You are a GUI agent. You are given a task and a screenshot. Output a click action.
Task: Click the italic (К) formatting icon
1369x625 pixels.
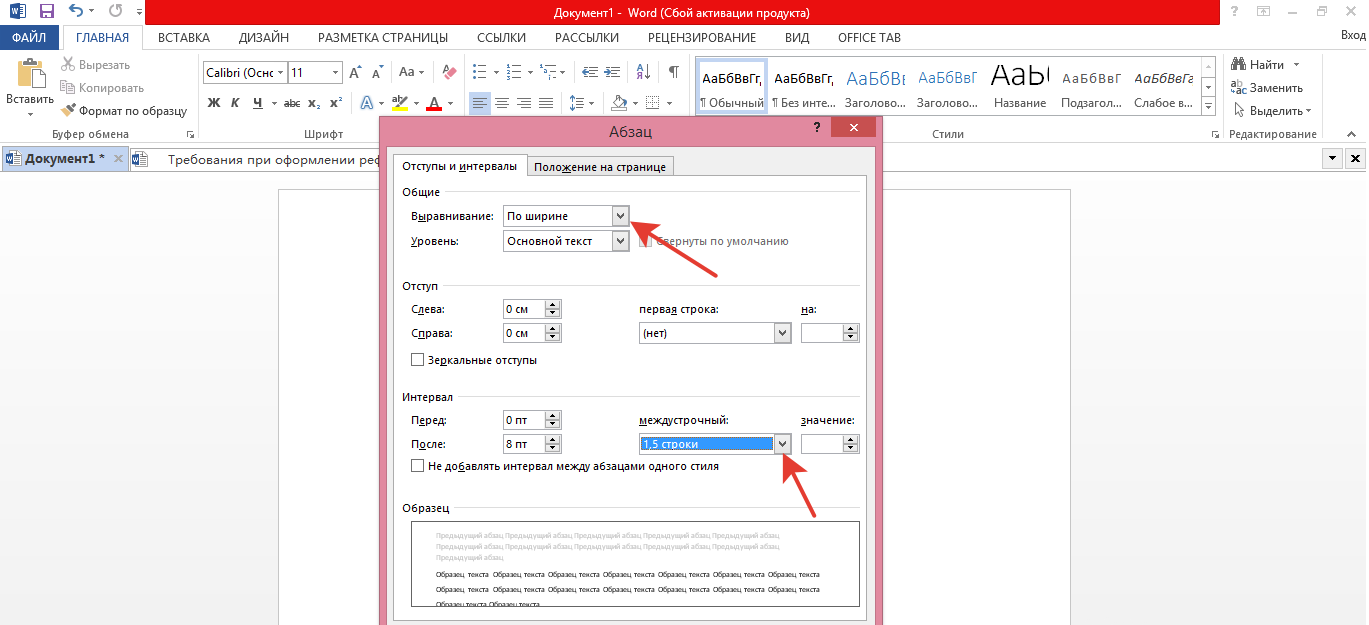(235, 103)
